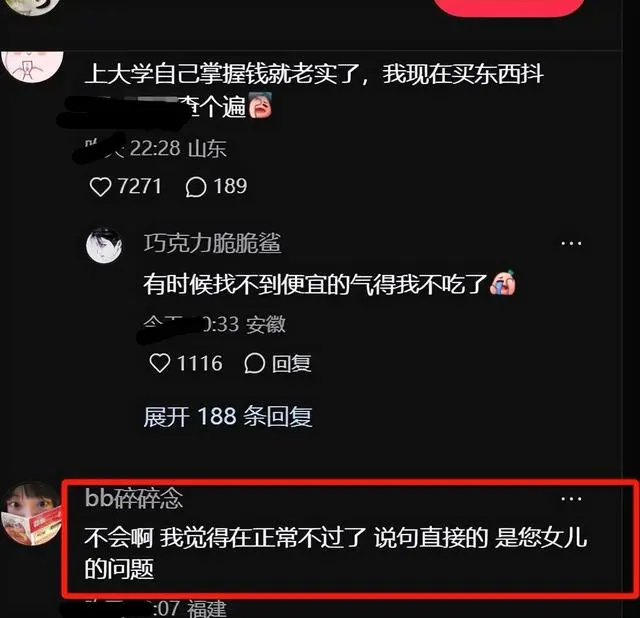Select the comment 上大学自己掌握钱就老实了
The height and width of the screenshot is (618, 640).
(x=313, y=91)
